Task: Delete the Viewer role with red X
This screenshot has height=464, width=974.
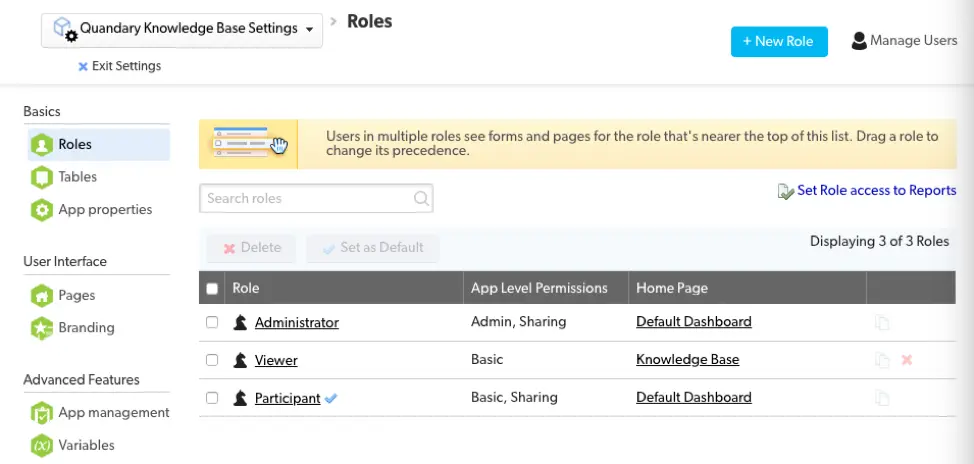Action: pyautogui.click(x=907, y=360)
